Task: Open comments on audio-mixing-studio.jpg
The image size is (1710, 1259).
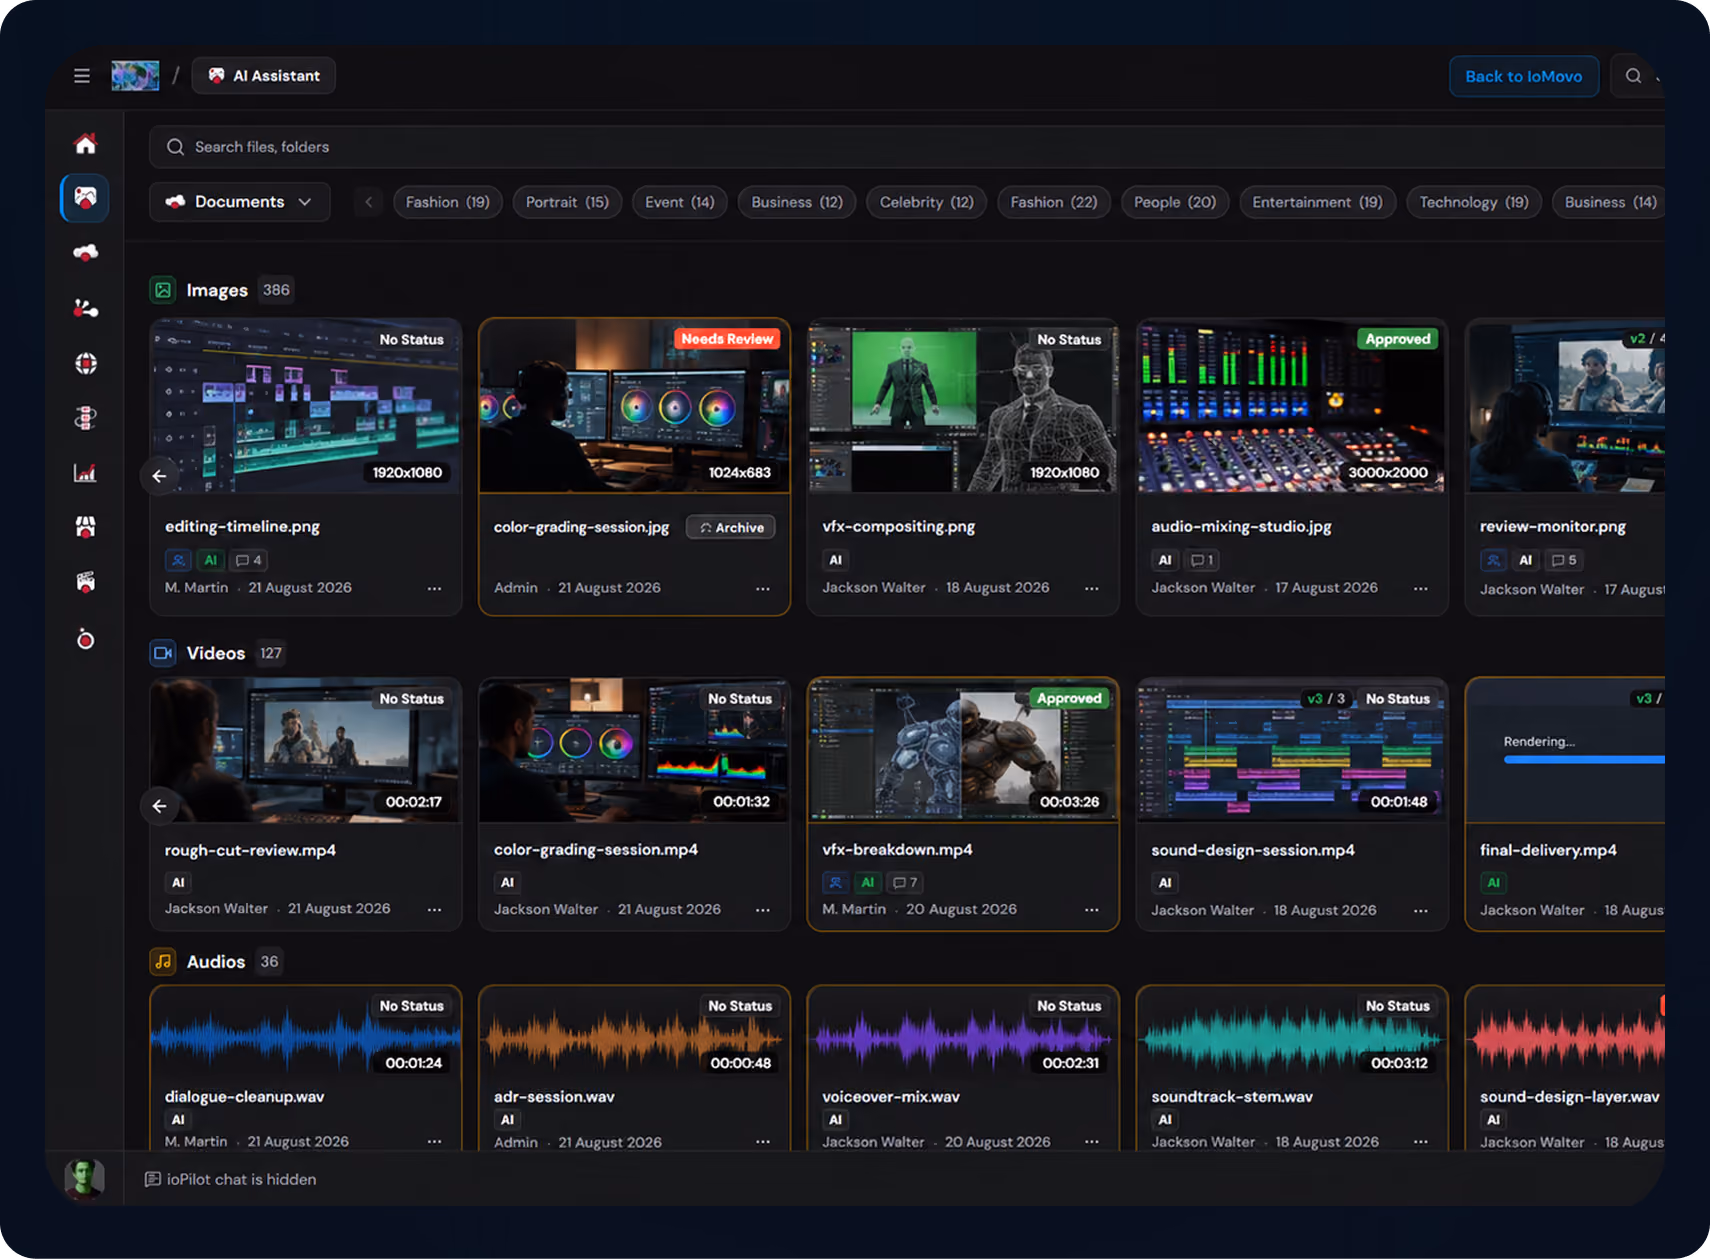Action: pyautogui.click(x=1202, y=560)
